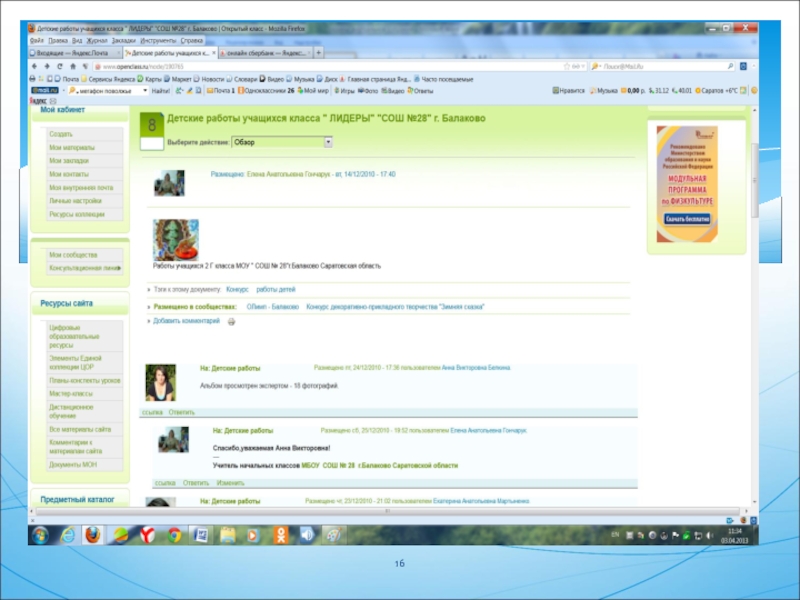Click the Windows Start button
Image resolution: width=800 pixels, height=600 pixels.
click(x=40, y=536)
